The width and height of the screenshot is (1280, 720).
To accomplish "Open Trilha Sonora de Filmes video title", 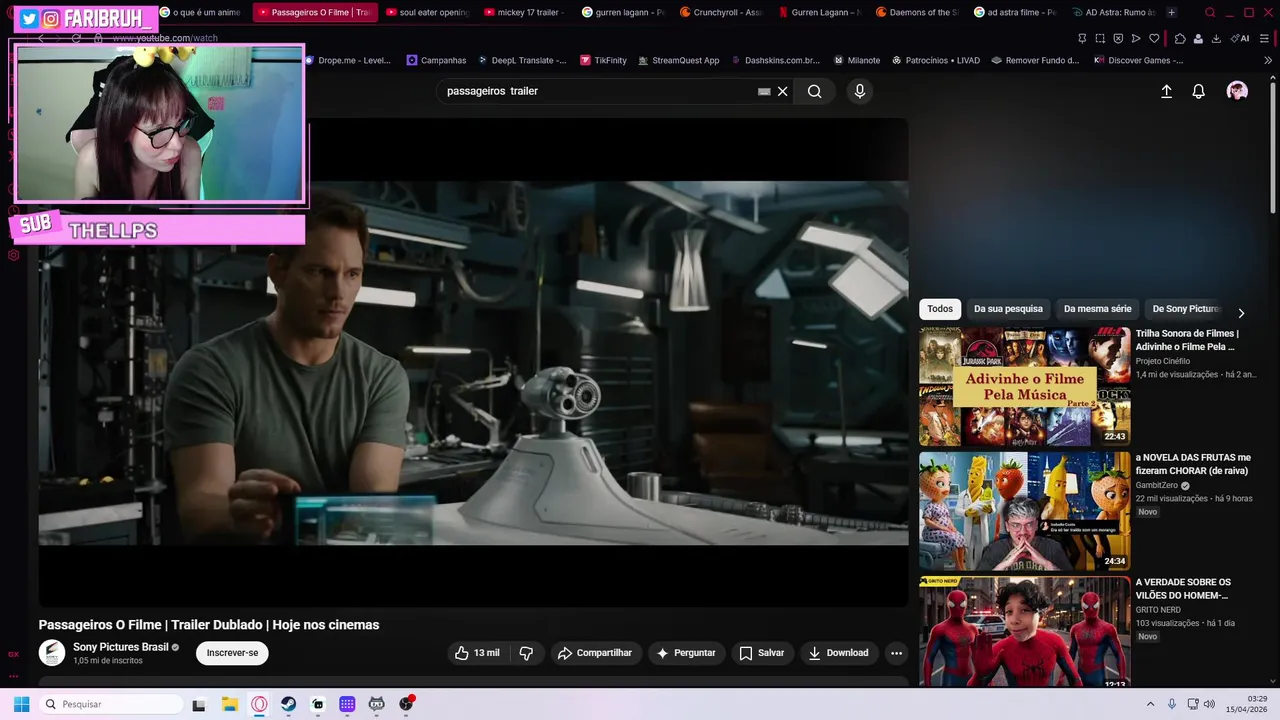I will click(1187, 340).
